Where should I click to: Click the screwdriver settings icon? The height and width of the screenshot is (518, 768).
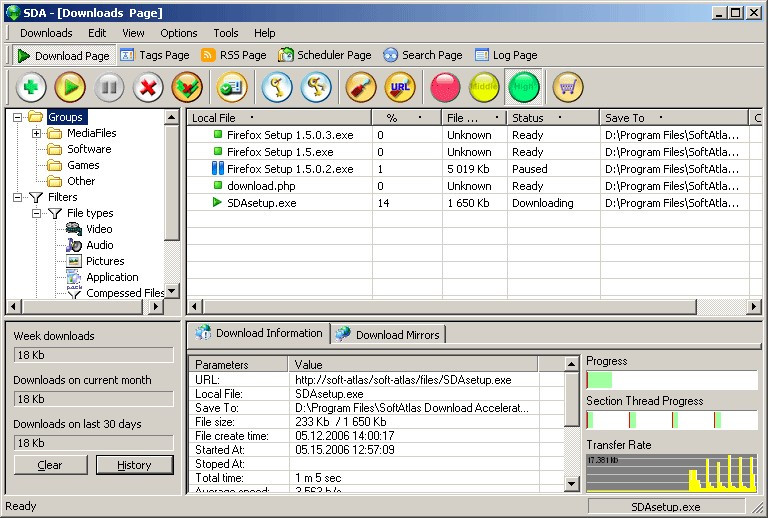point(361,87)
